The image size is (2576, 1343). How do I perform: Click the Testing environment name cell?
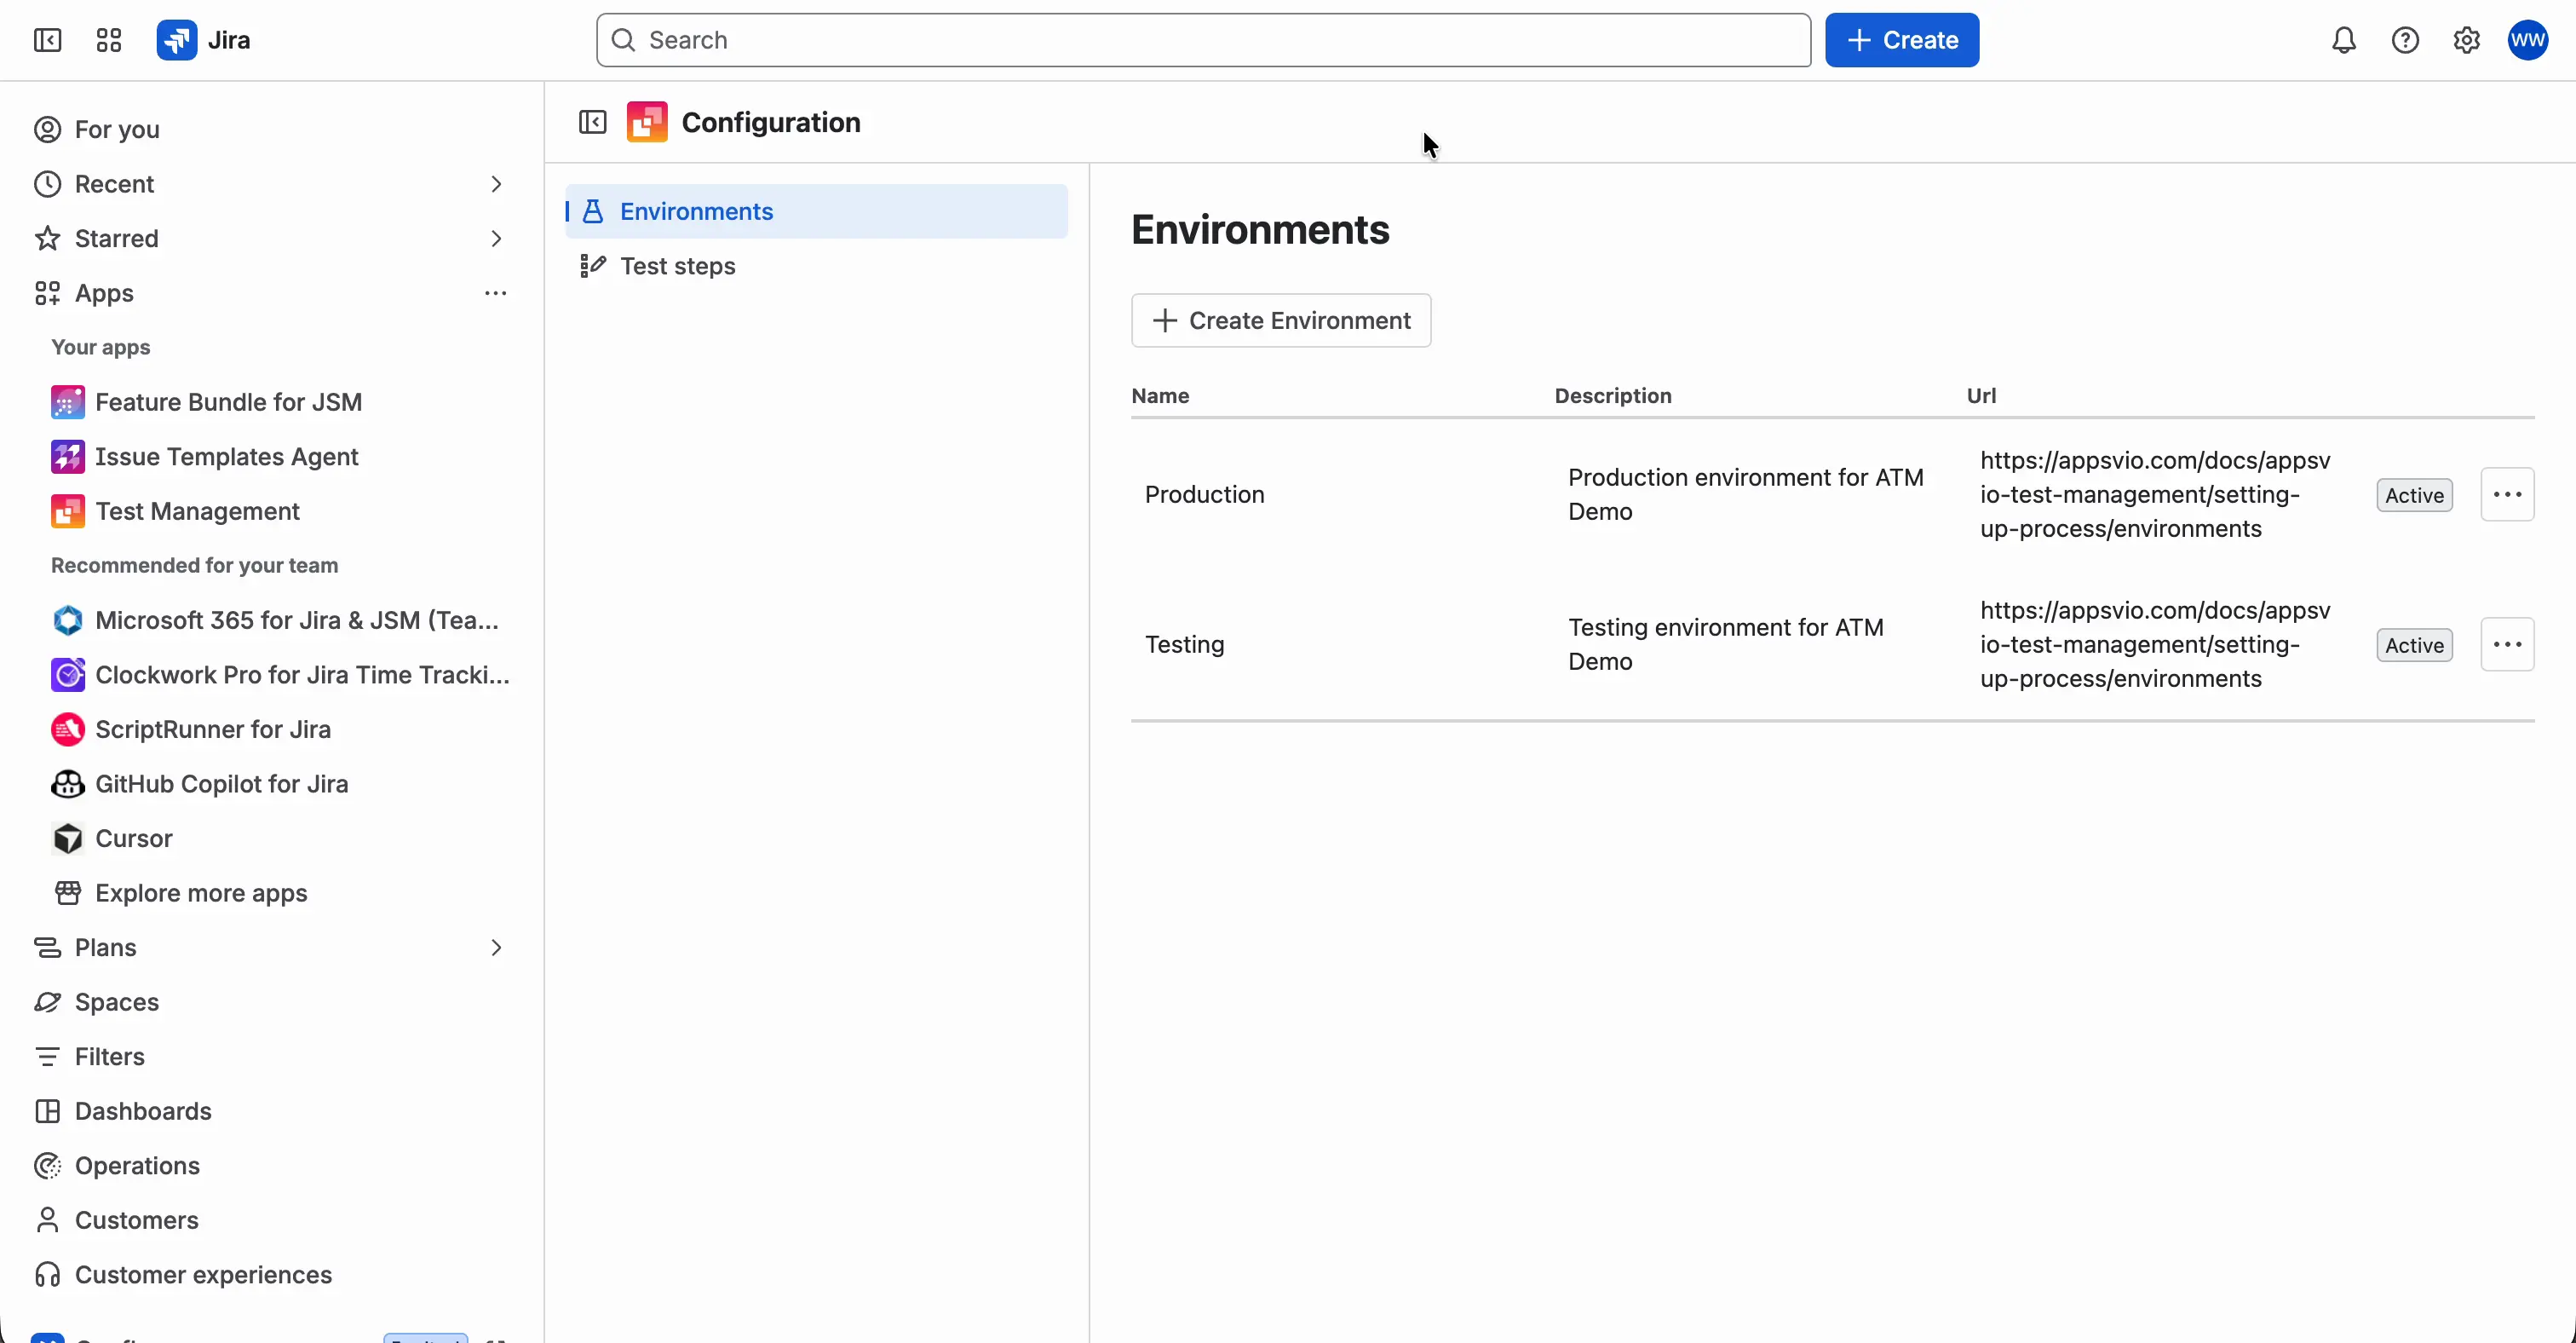click(x=1184, y=644)
